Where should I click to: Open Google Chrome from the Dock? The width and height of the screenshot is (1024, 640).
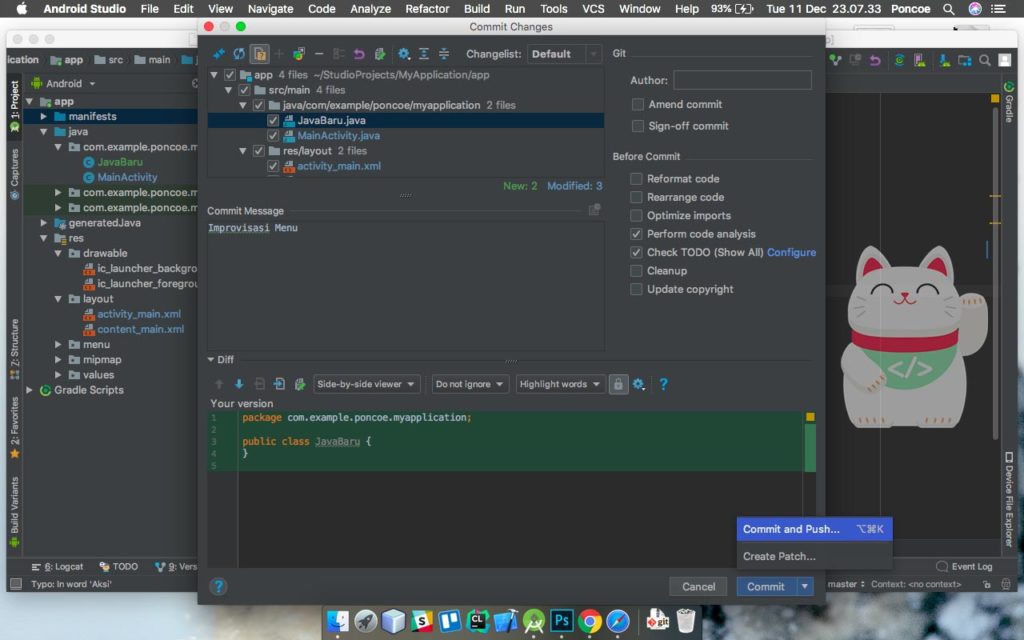(x=590, y=620)
